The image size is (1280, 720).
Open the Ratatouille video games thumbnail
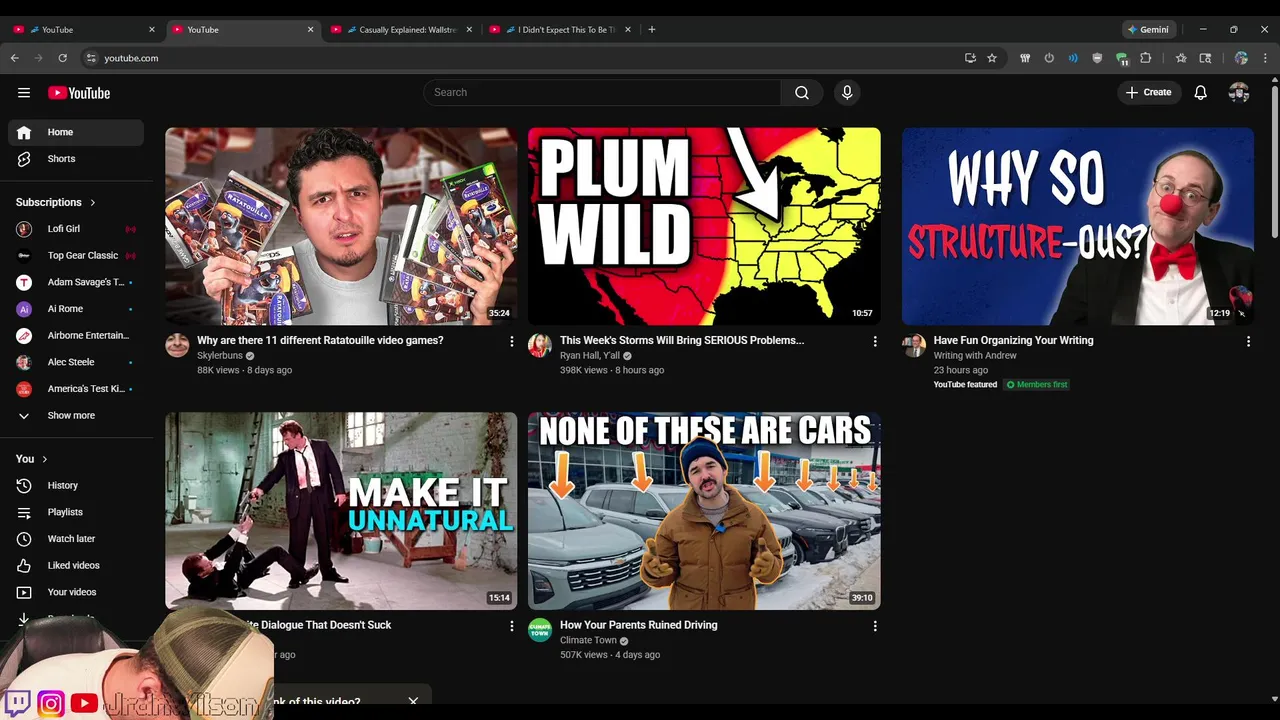tap(341, 226)
